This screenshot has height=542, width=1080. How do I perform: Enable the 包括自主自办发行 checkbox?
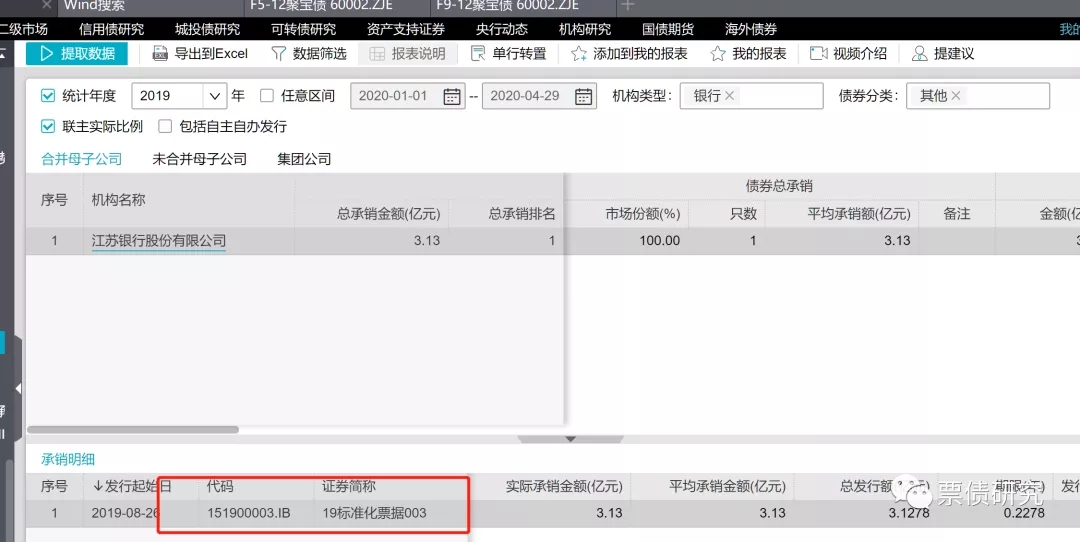click(x=165, y=126)
